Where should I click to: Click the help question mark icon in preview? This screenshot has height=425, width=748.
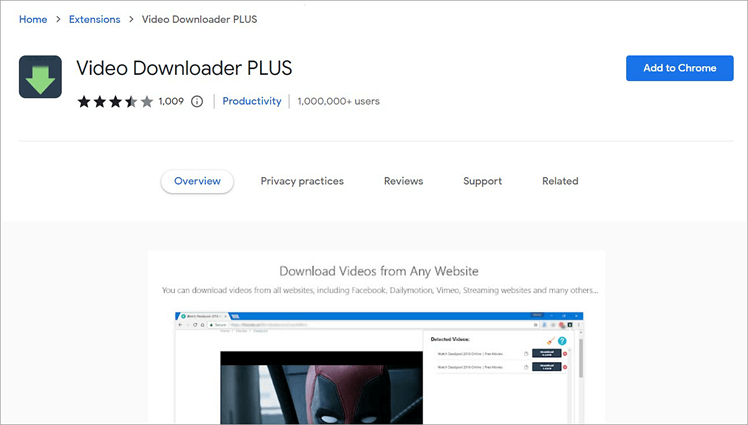tap(562, 341)
